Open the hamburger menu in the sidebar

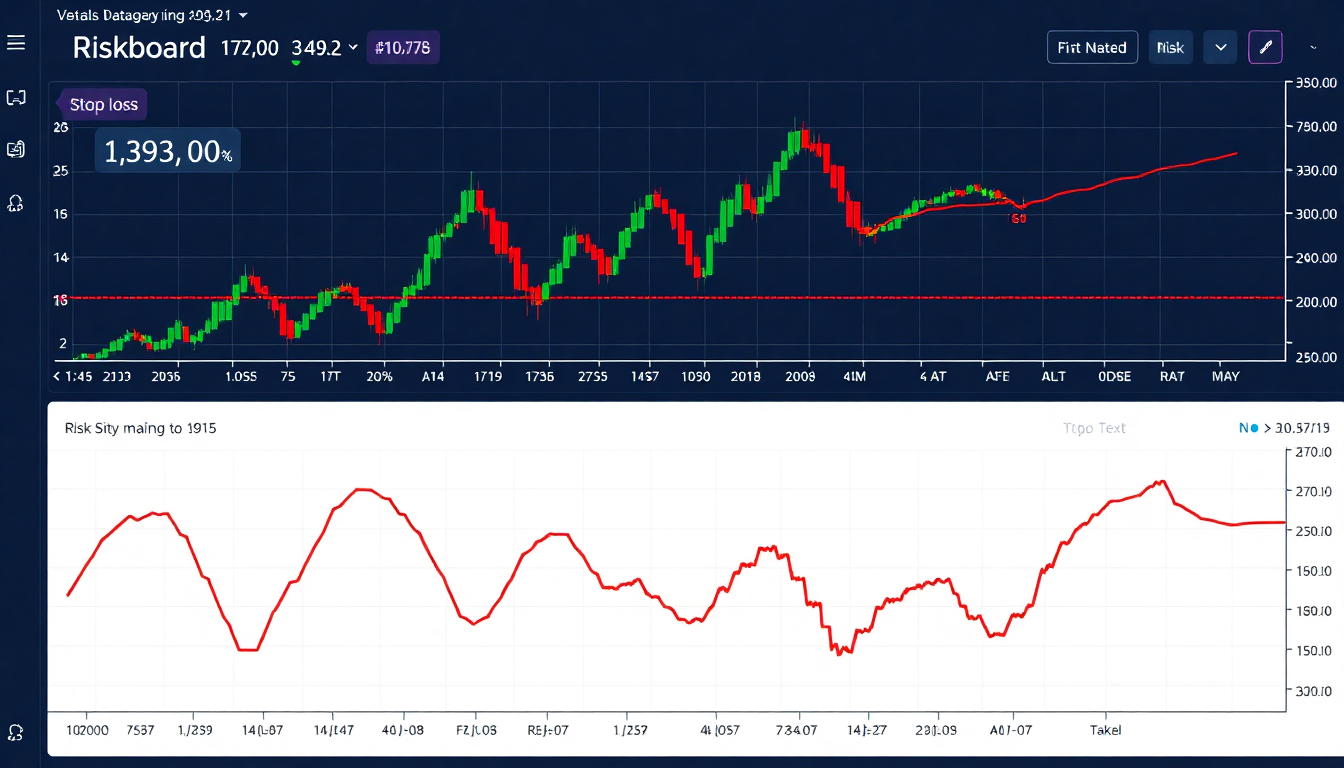(15, 43)
